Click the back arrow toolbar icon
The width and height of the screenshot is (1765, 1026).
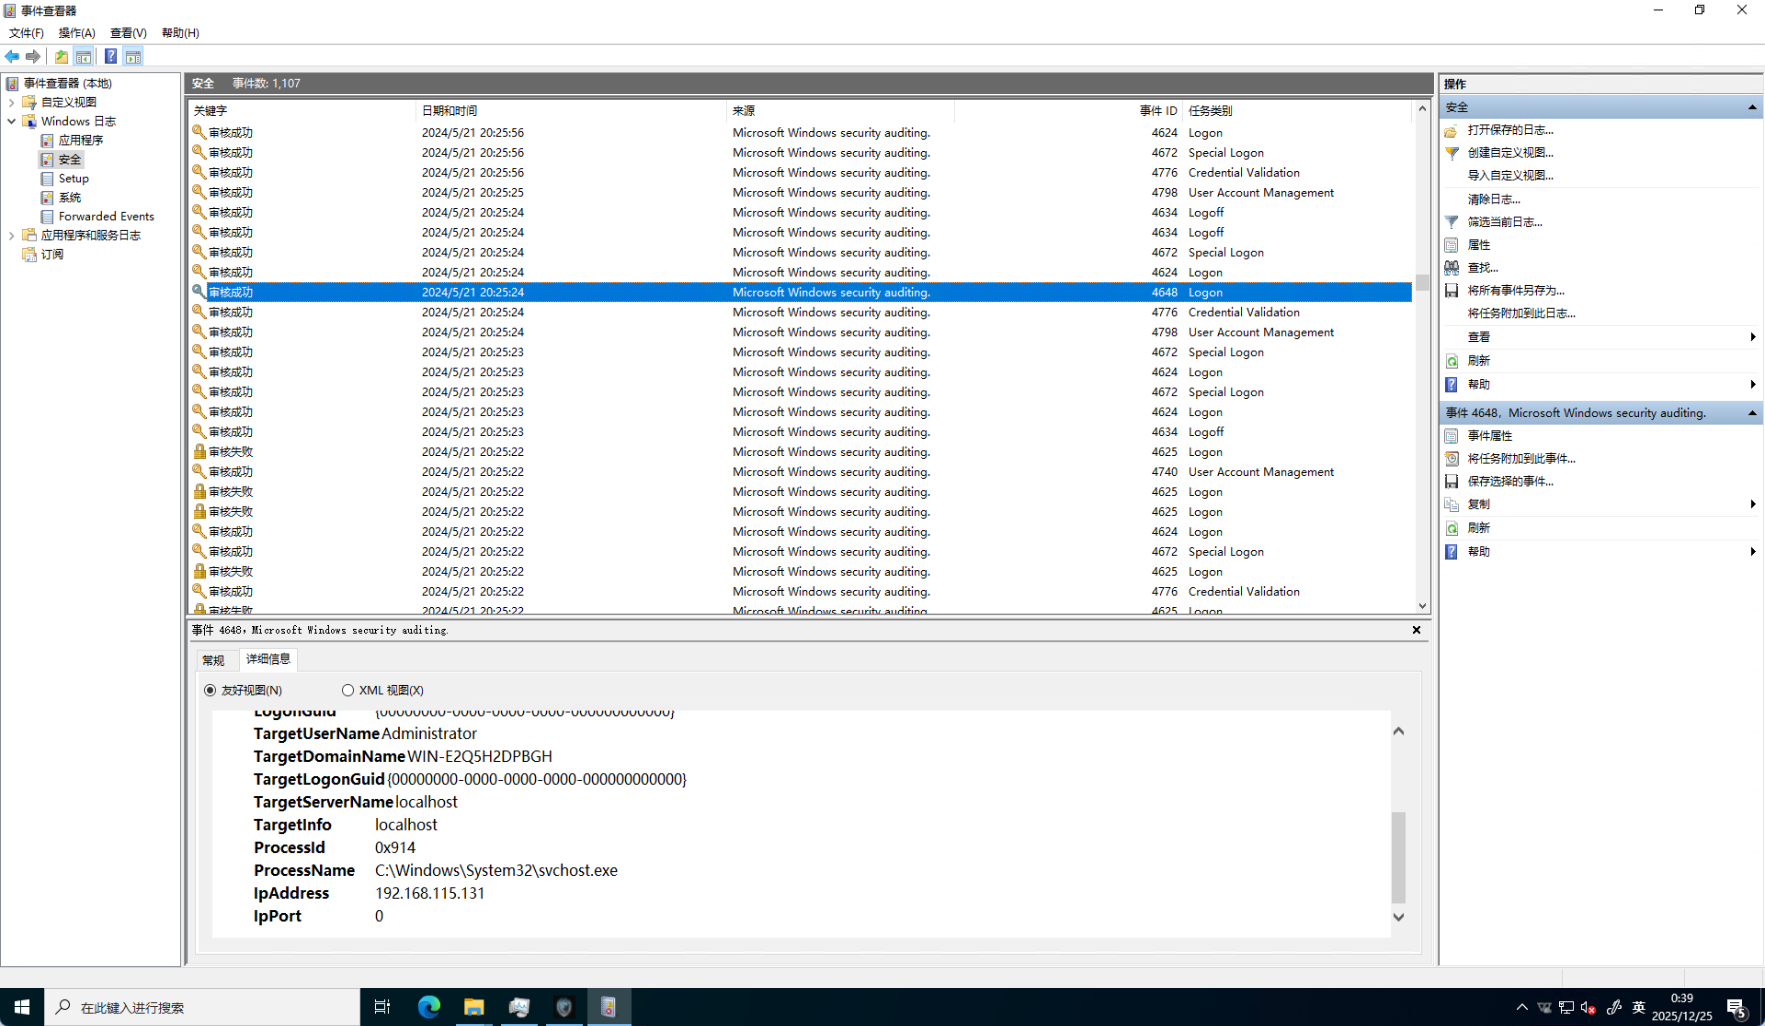pos(12,57)
